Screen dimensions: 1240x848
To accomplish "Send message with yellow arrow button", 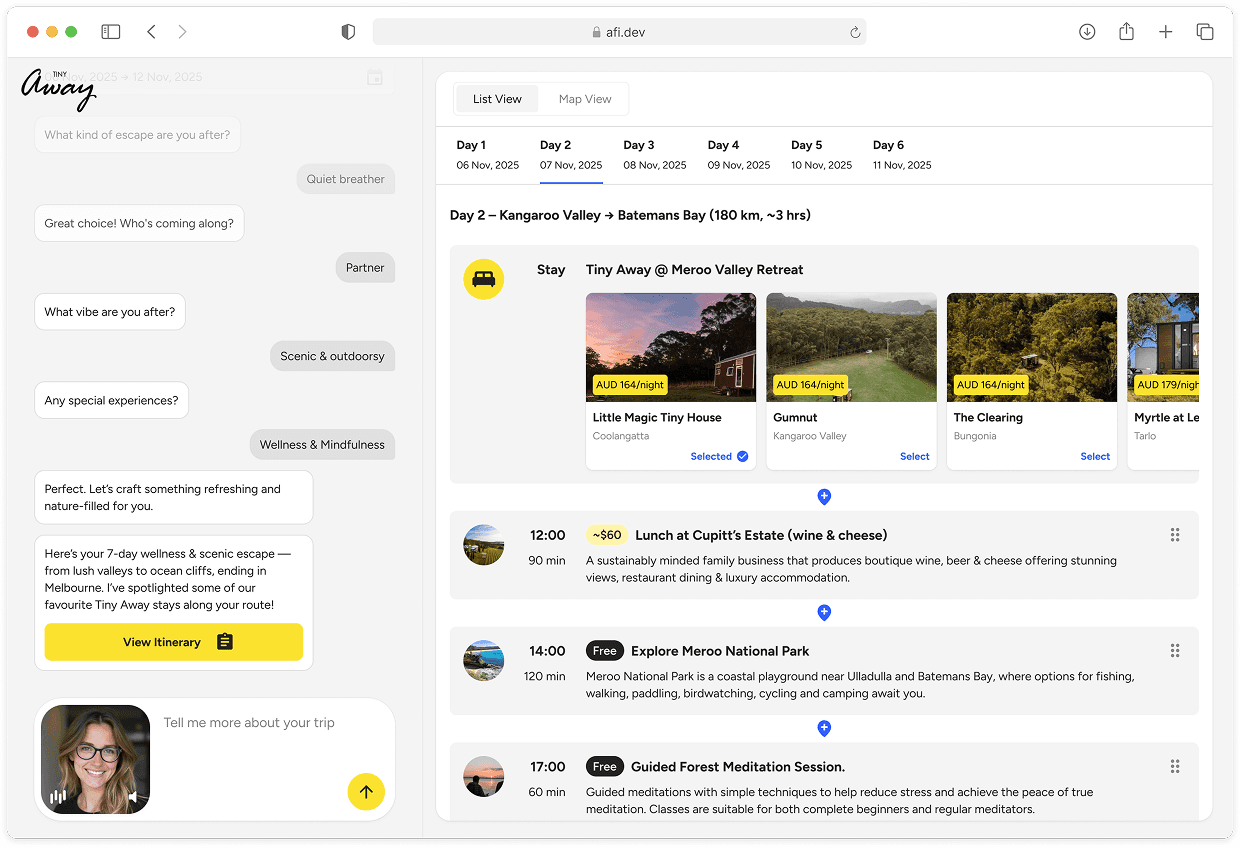I will pos(366,792).
